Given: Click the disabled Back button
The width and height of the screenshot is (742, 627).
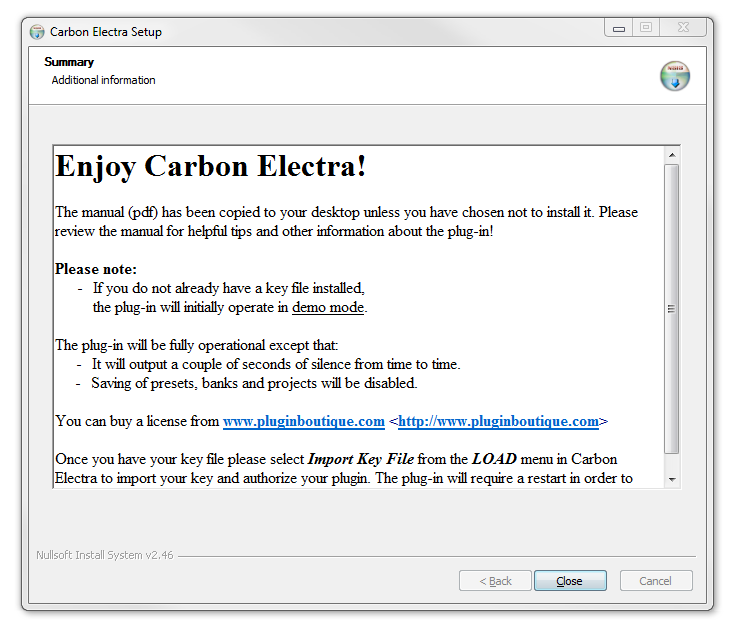Looking at the screenshot, I should click(495, 581).
